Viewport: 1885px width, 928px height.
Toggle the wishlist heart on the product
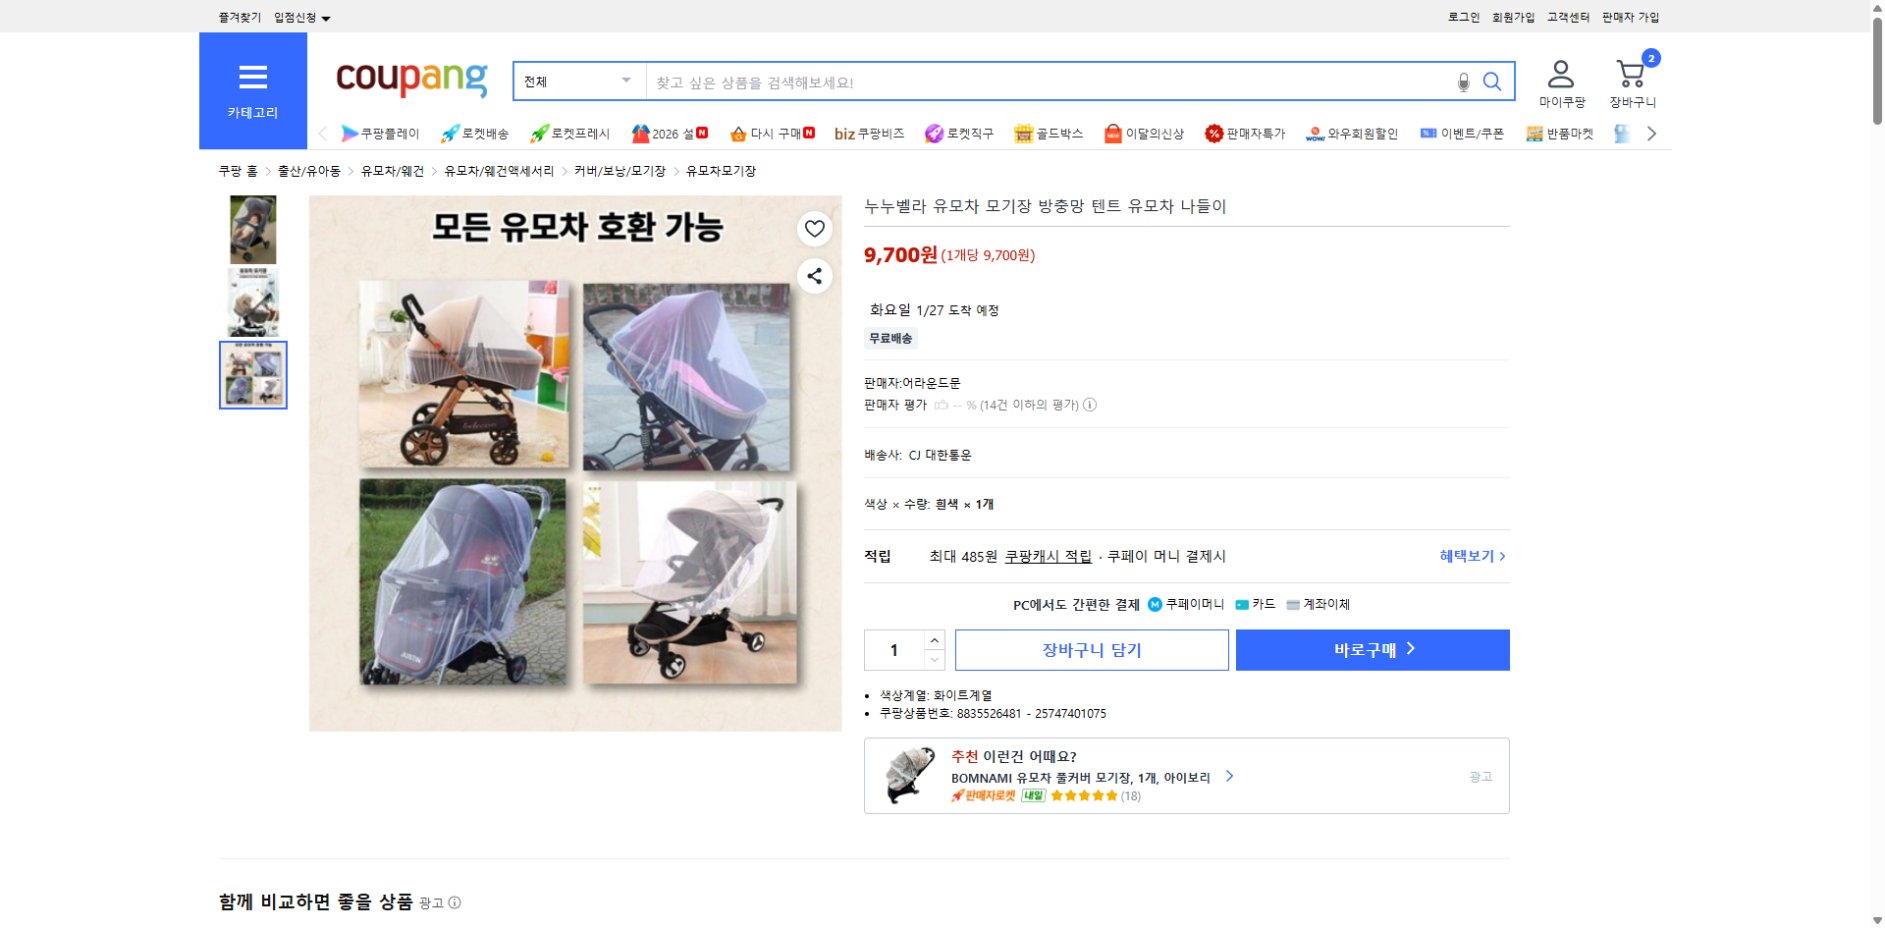(x=814, y=229)
